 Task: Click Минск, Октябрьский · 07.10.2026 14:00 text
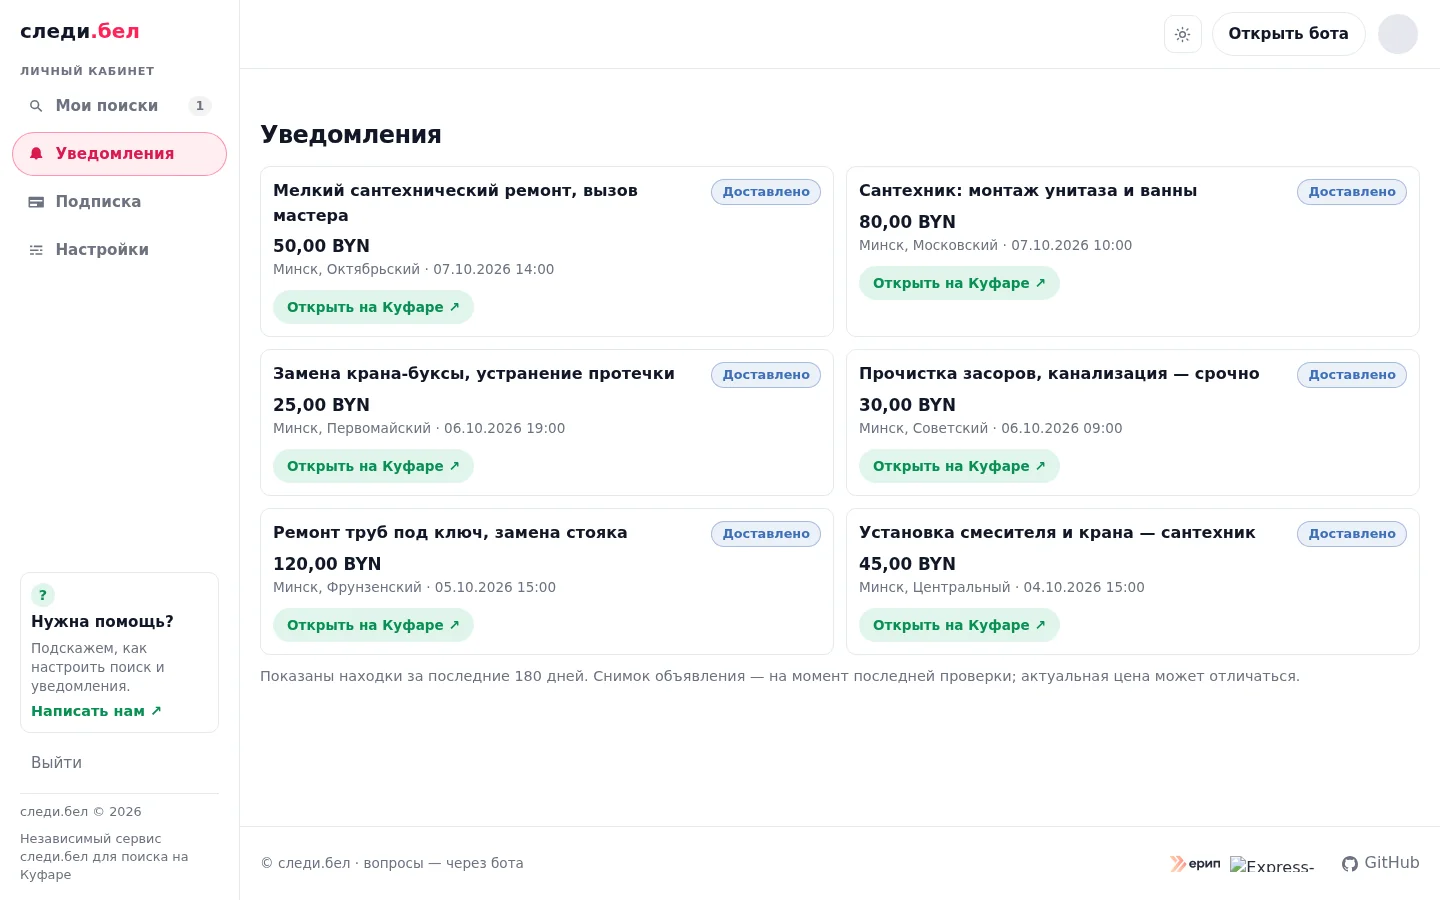click(x=413, y=269)
